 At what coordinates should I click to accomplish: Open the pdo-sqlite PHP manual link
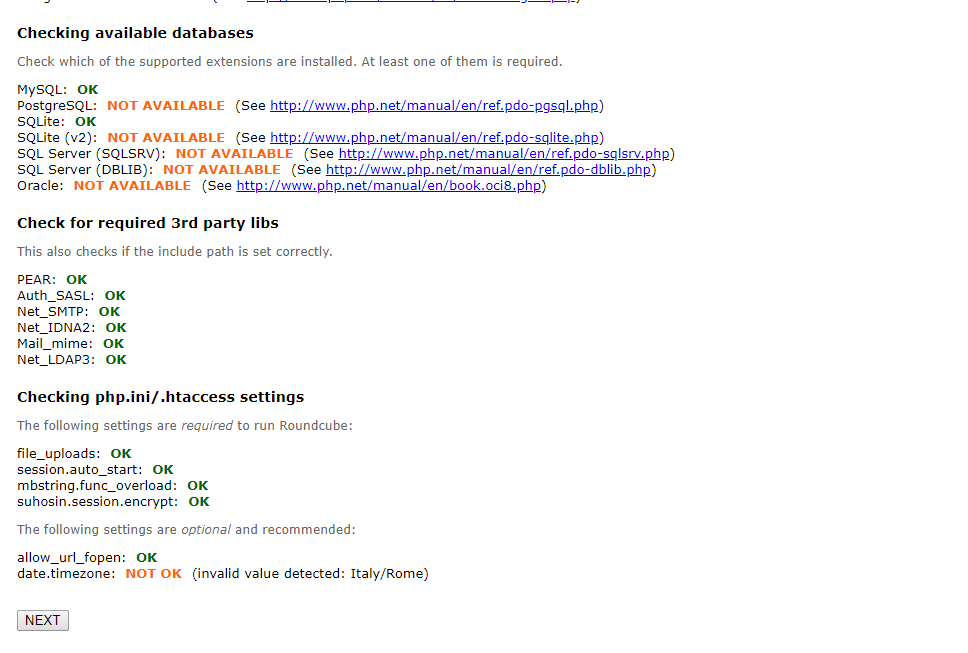coord(434,137)
